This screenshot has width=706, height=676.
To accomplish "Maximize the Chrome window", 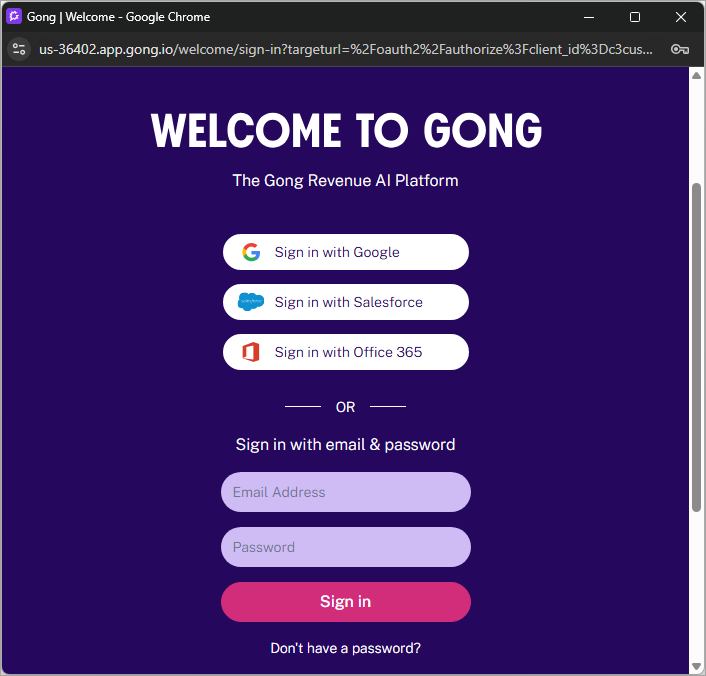I will pos(635,17).
